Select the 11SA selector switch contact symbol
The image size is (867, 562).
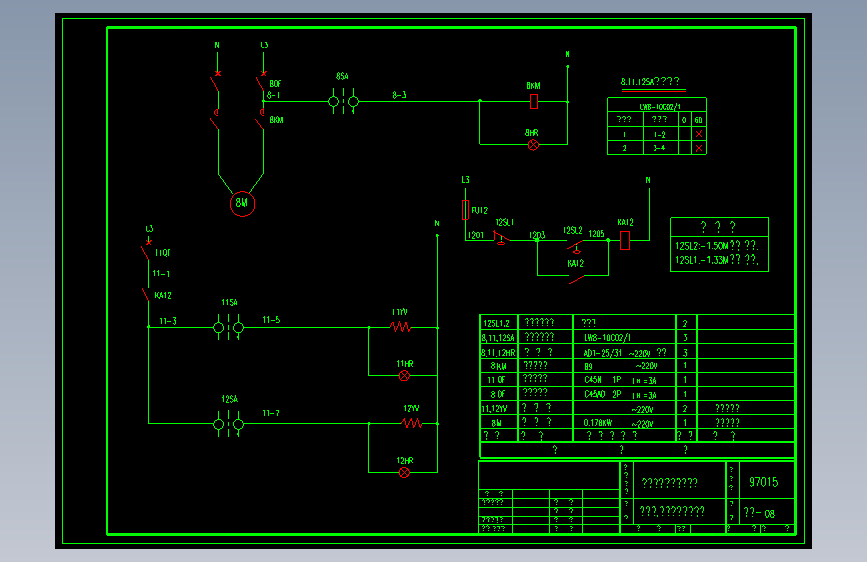tap(228, 327)
